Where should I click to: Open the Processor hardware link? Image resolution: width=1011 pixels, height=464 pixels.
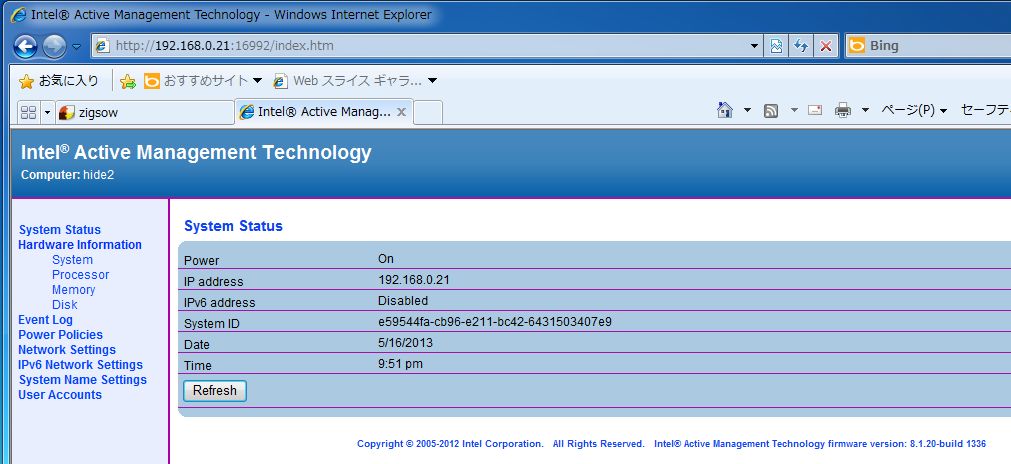(x=81, y=275)
